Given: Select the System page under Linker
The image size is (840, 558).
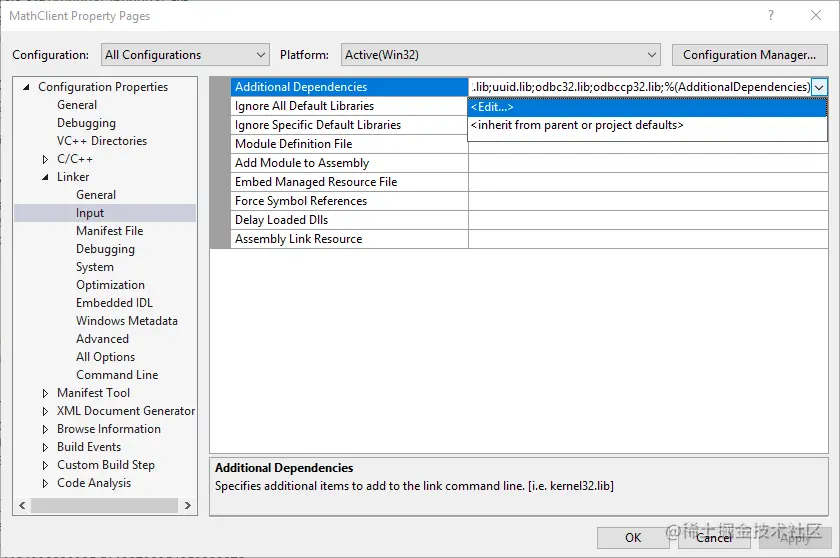Looking at the screenshot, I should 95,267.
